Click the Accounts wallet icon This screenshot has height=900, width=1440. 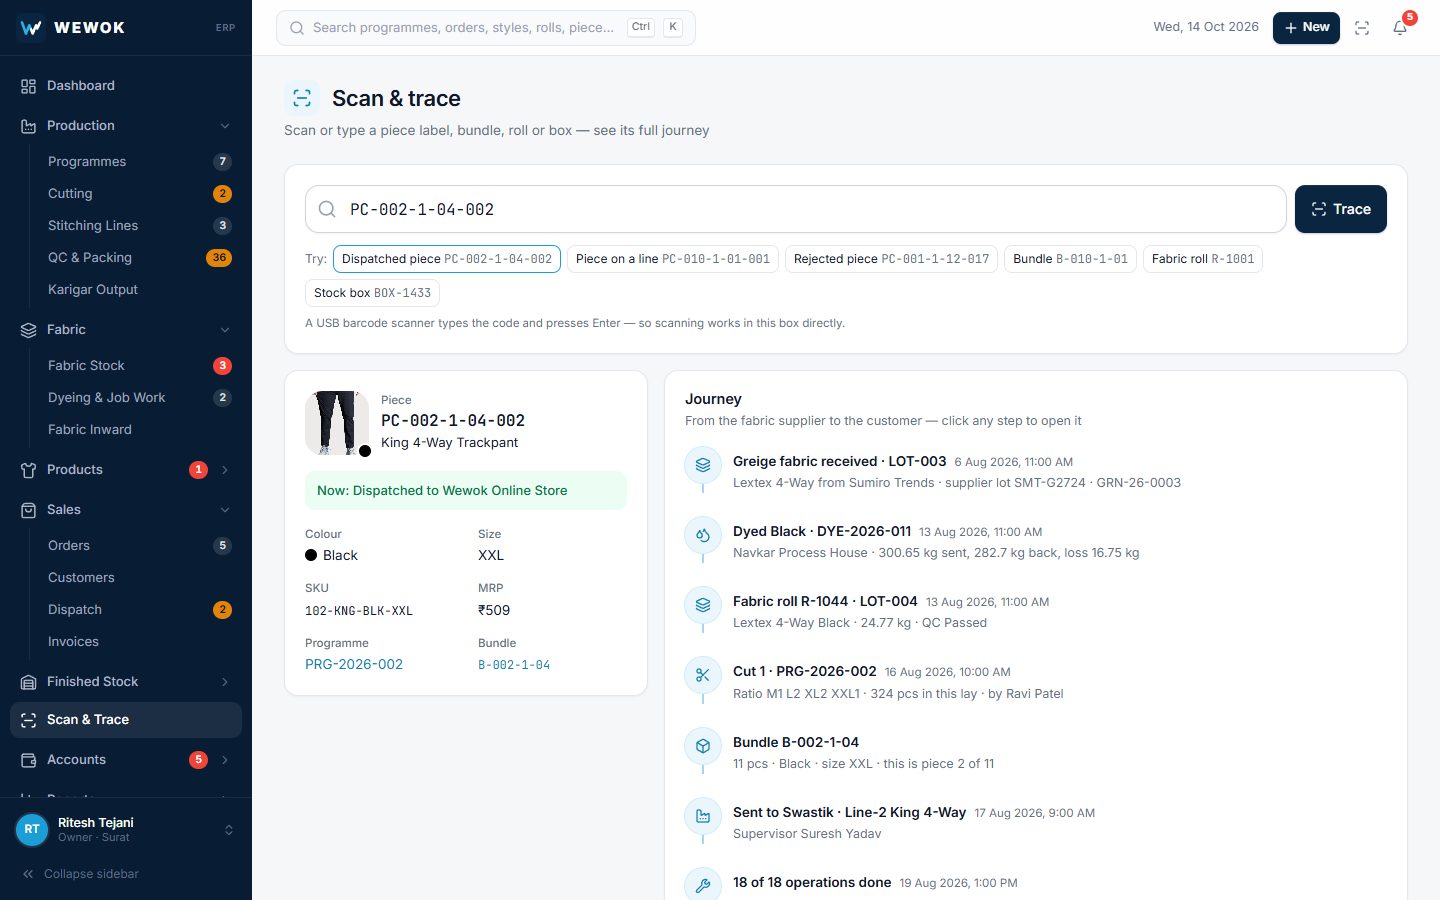[x=28, y=760]
